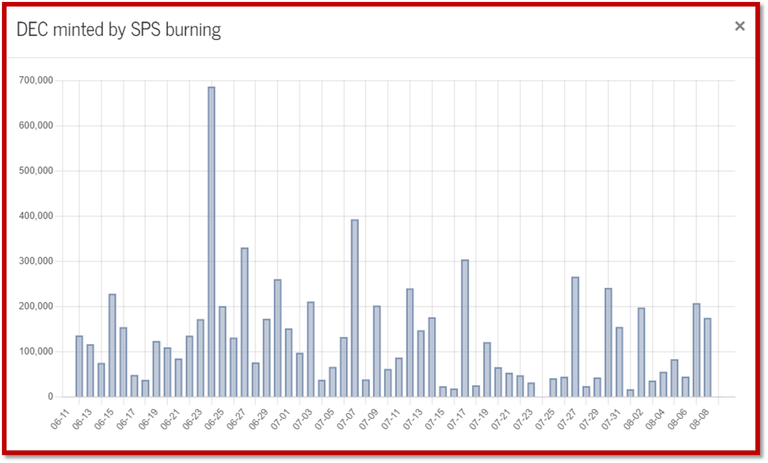Click the 08-08 date label
Viewport: 768px width, 463px height.
pos(699,419)
